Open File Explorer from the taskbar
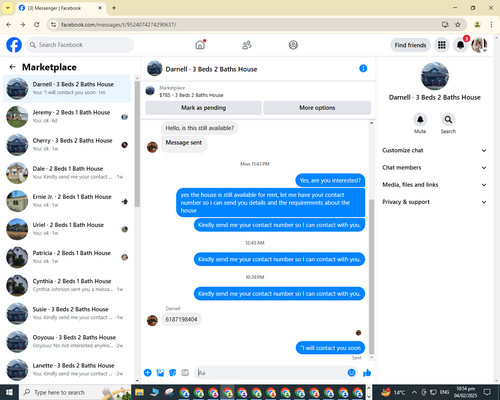Viewport: 500px width, 400px height. click(x=139, y=392)
